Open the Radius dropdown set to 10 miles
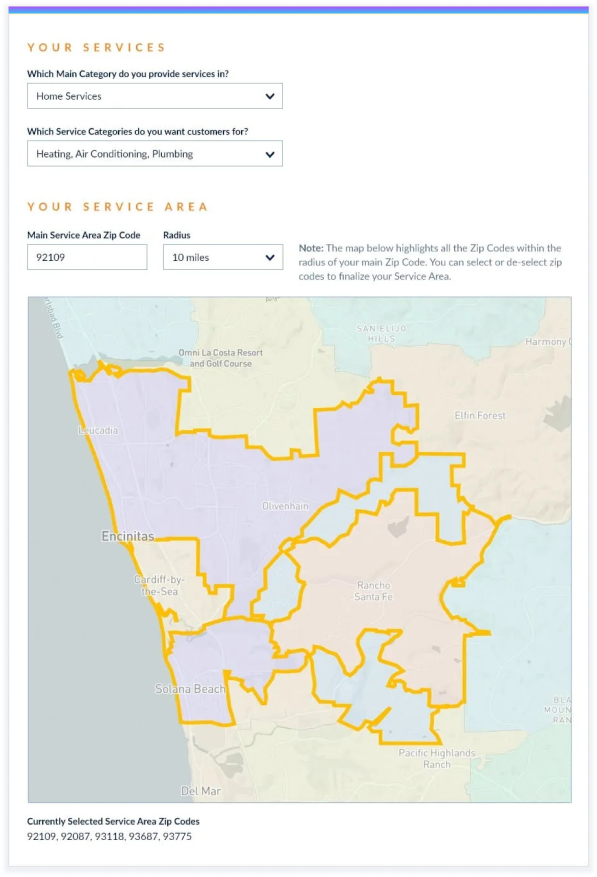Viewport: 597px width, 877px height. (223, 257)
